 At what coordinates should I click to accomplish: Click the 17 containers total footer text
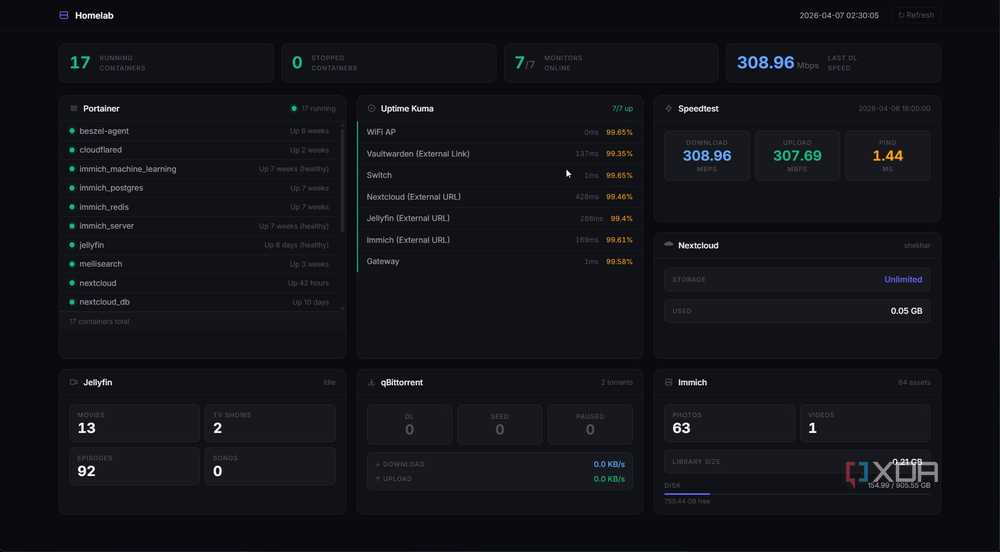pyautogui.click(x=99, y=322)
